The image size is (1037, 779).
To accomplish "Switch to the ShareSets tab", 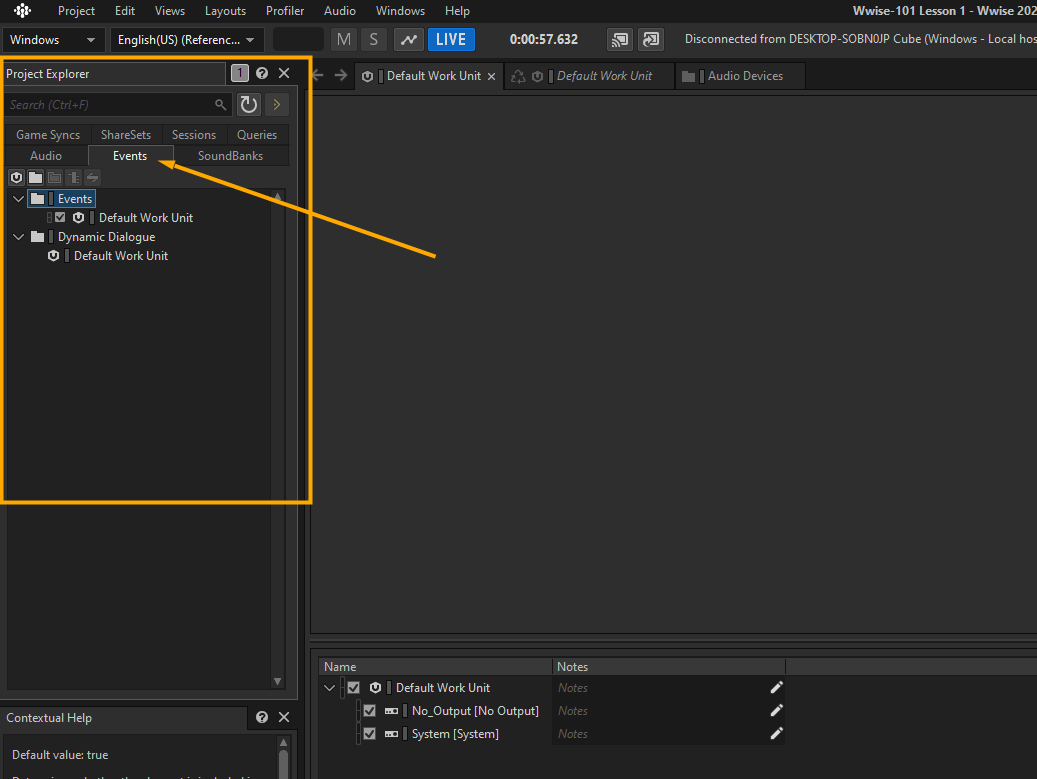I will pyautogui.click(x=126, y=135).
